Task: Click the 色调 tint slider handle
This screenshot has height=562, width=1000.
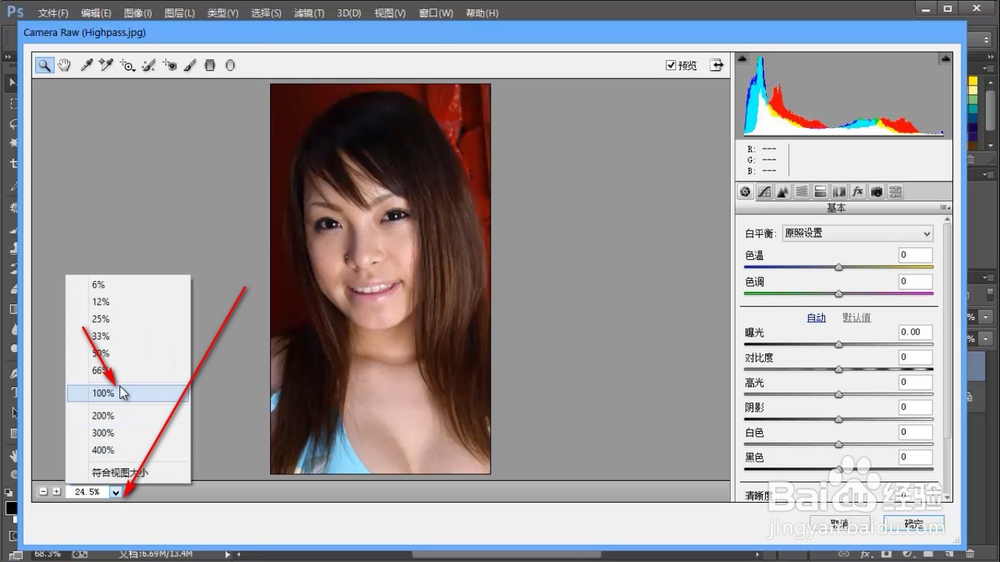Action: tap(839, 294)
